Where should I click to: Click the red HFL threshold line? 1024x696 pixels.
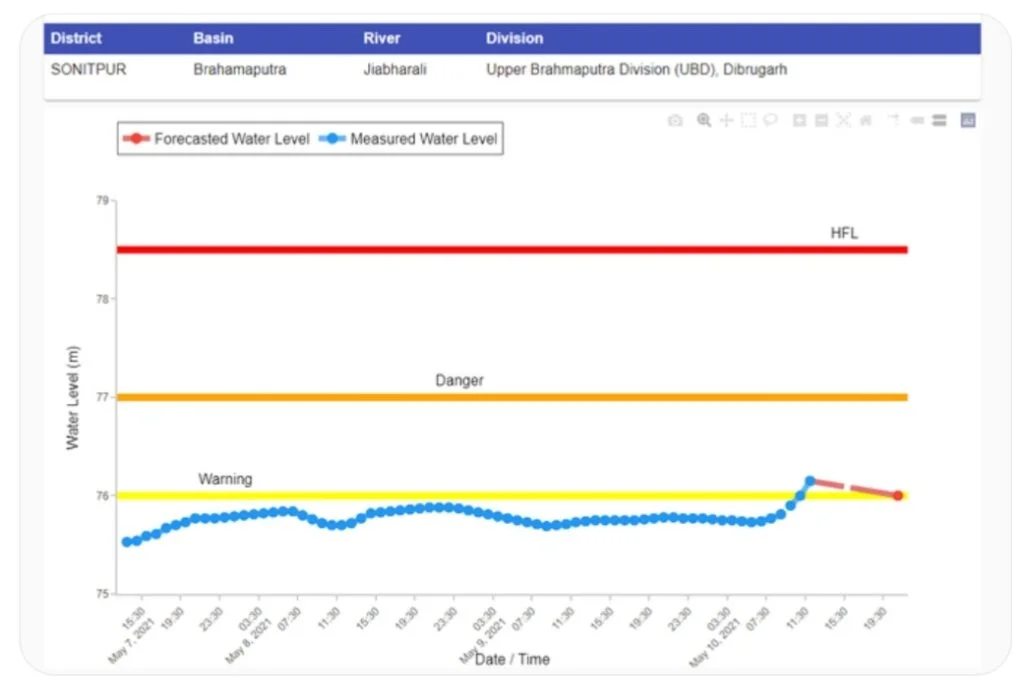[512, 249]
